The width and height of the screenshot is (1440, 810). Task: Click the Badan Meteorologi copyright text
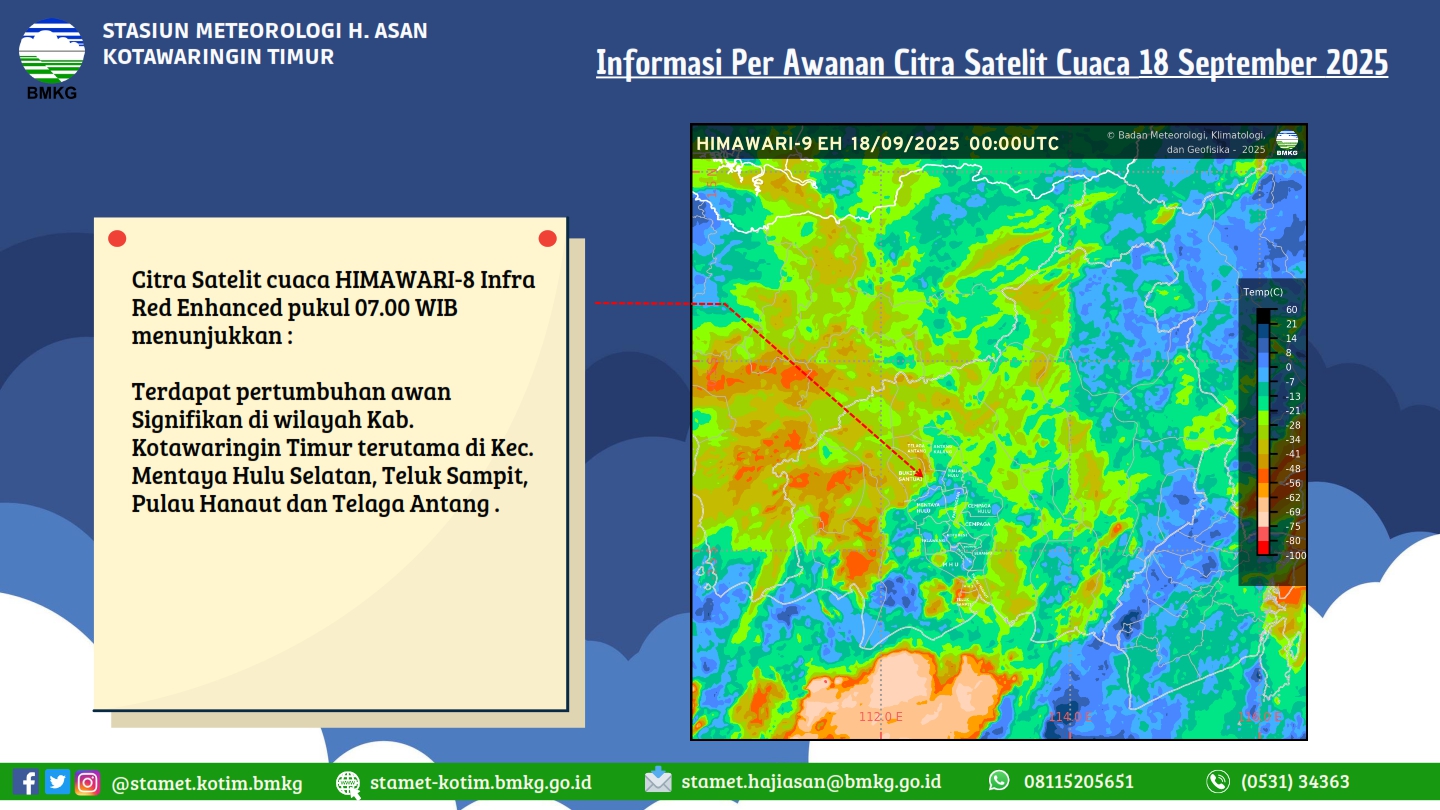coord(1186,142)
